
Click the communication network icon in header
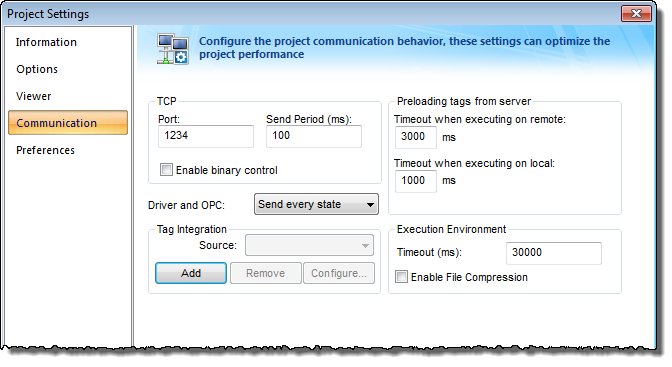click(172, 49)
